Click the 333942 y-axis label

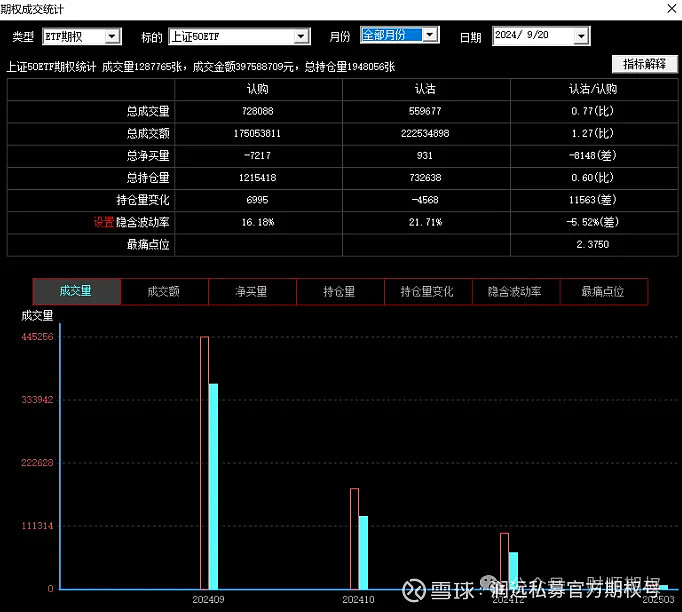click(x=37, y=400)
